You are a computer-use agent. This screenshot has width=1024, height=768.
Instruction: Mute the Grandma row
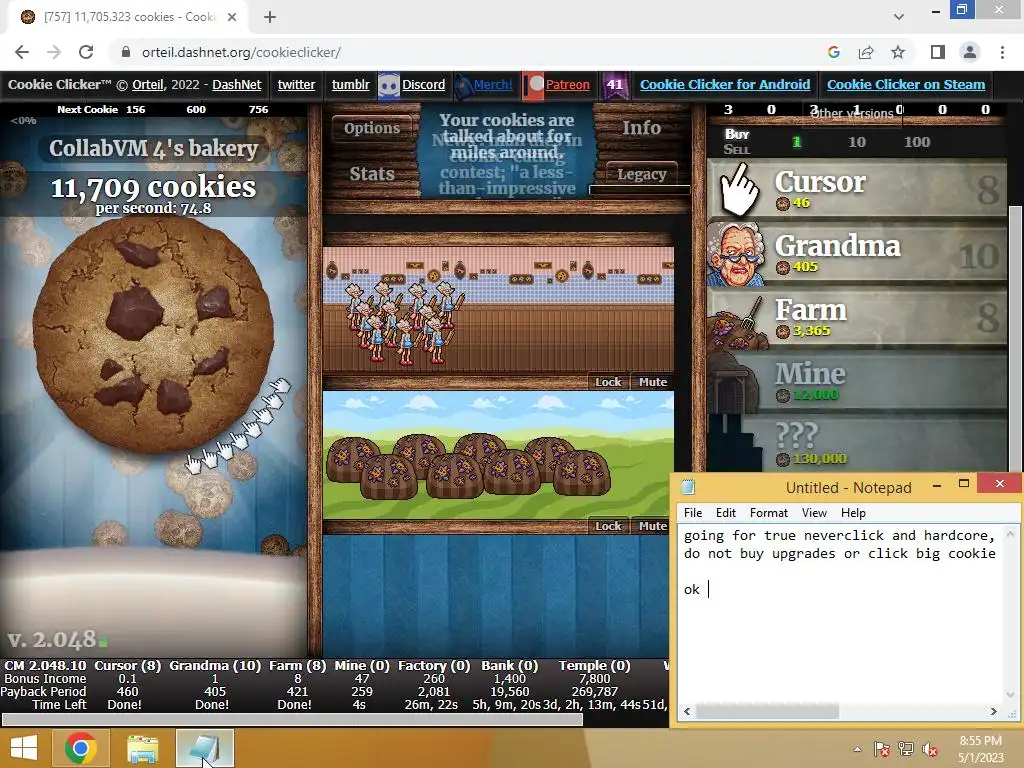click(652, 382)
